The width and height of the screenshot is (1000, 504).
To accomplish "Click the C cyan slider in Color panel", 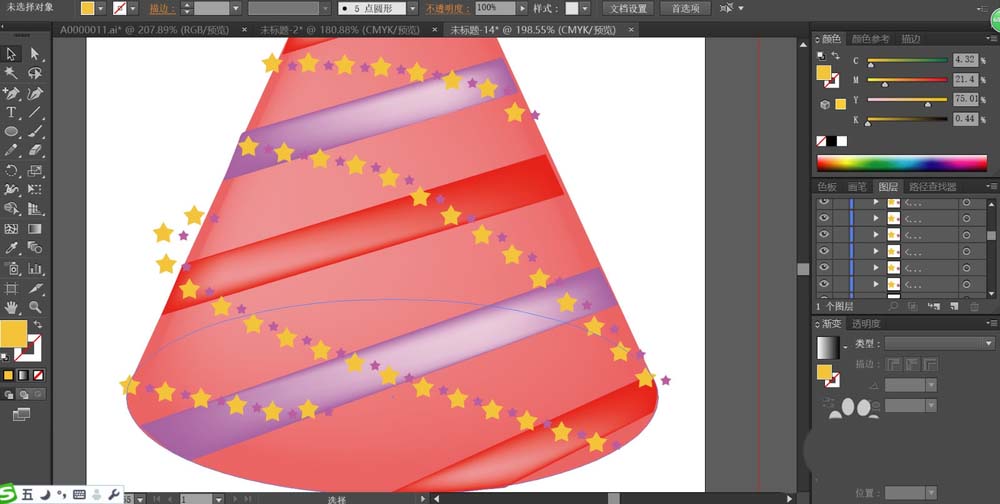I will tap(908, 61).
